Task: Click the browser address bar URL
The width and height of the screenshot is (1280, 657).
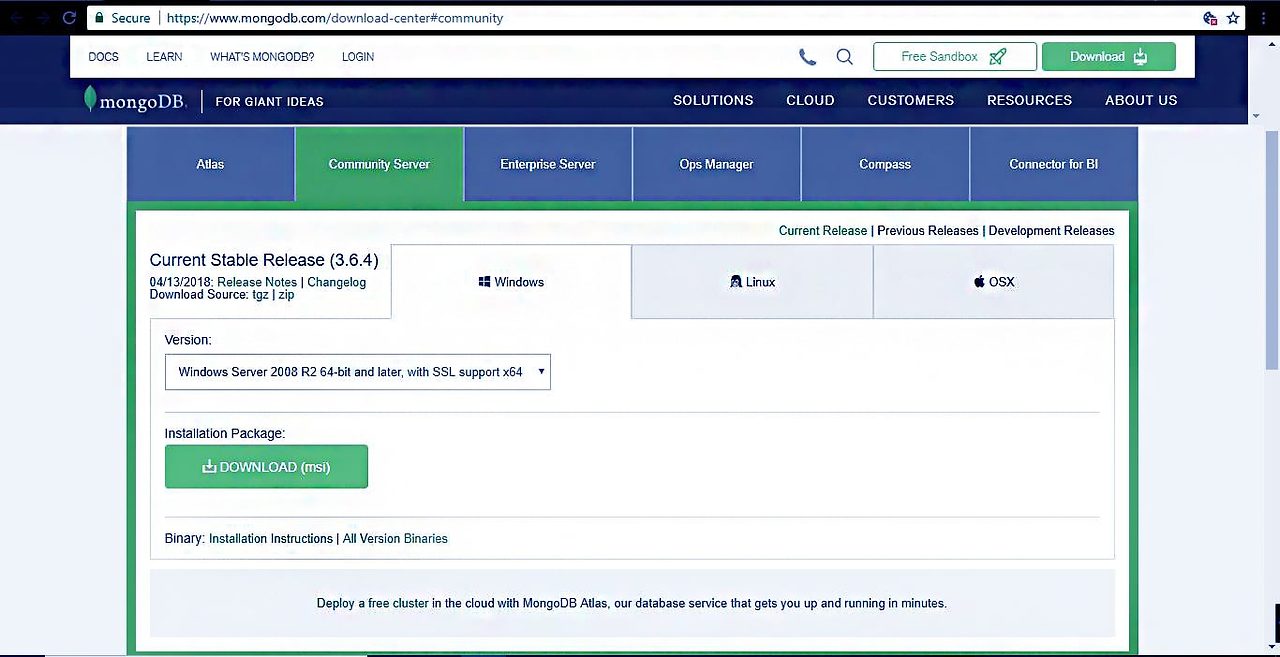Action: [x=335, y=18]
